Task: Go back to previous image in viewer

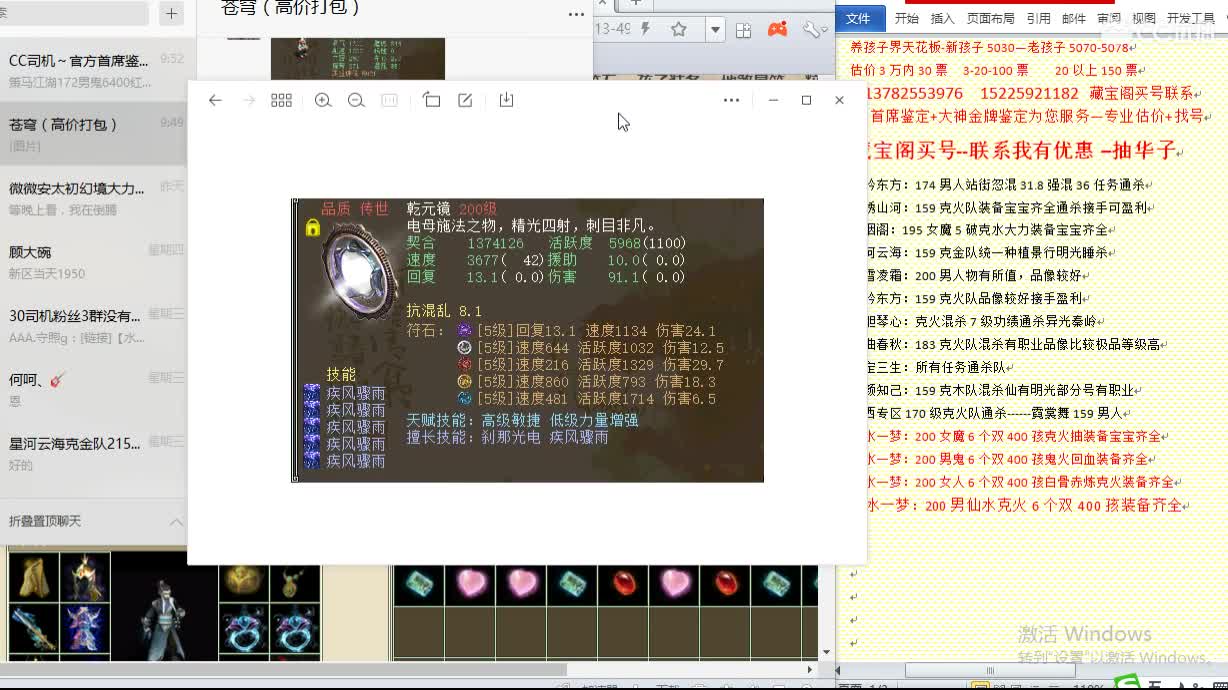Action: pos(215,100)
